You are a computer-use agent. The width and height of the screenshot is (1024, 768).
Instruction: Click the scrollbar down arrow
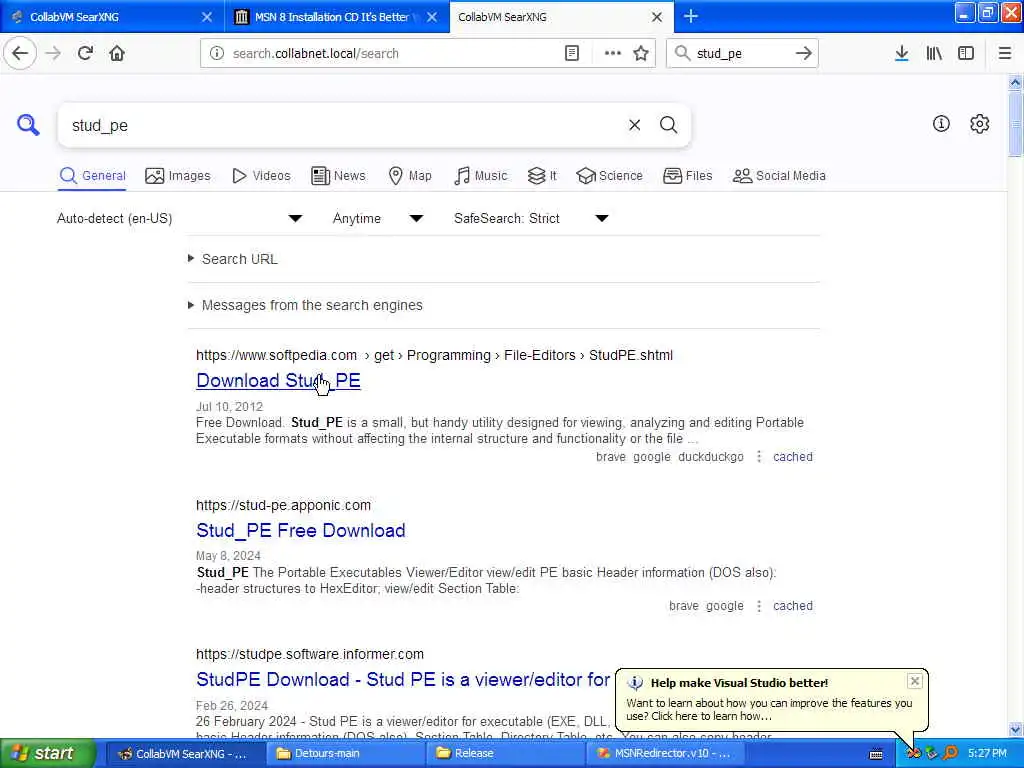(x=1015, y=729)
